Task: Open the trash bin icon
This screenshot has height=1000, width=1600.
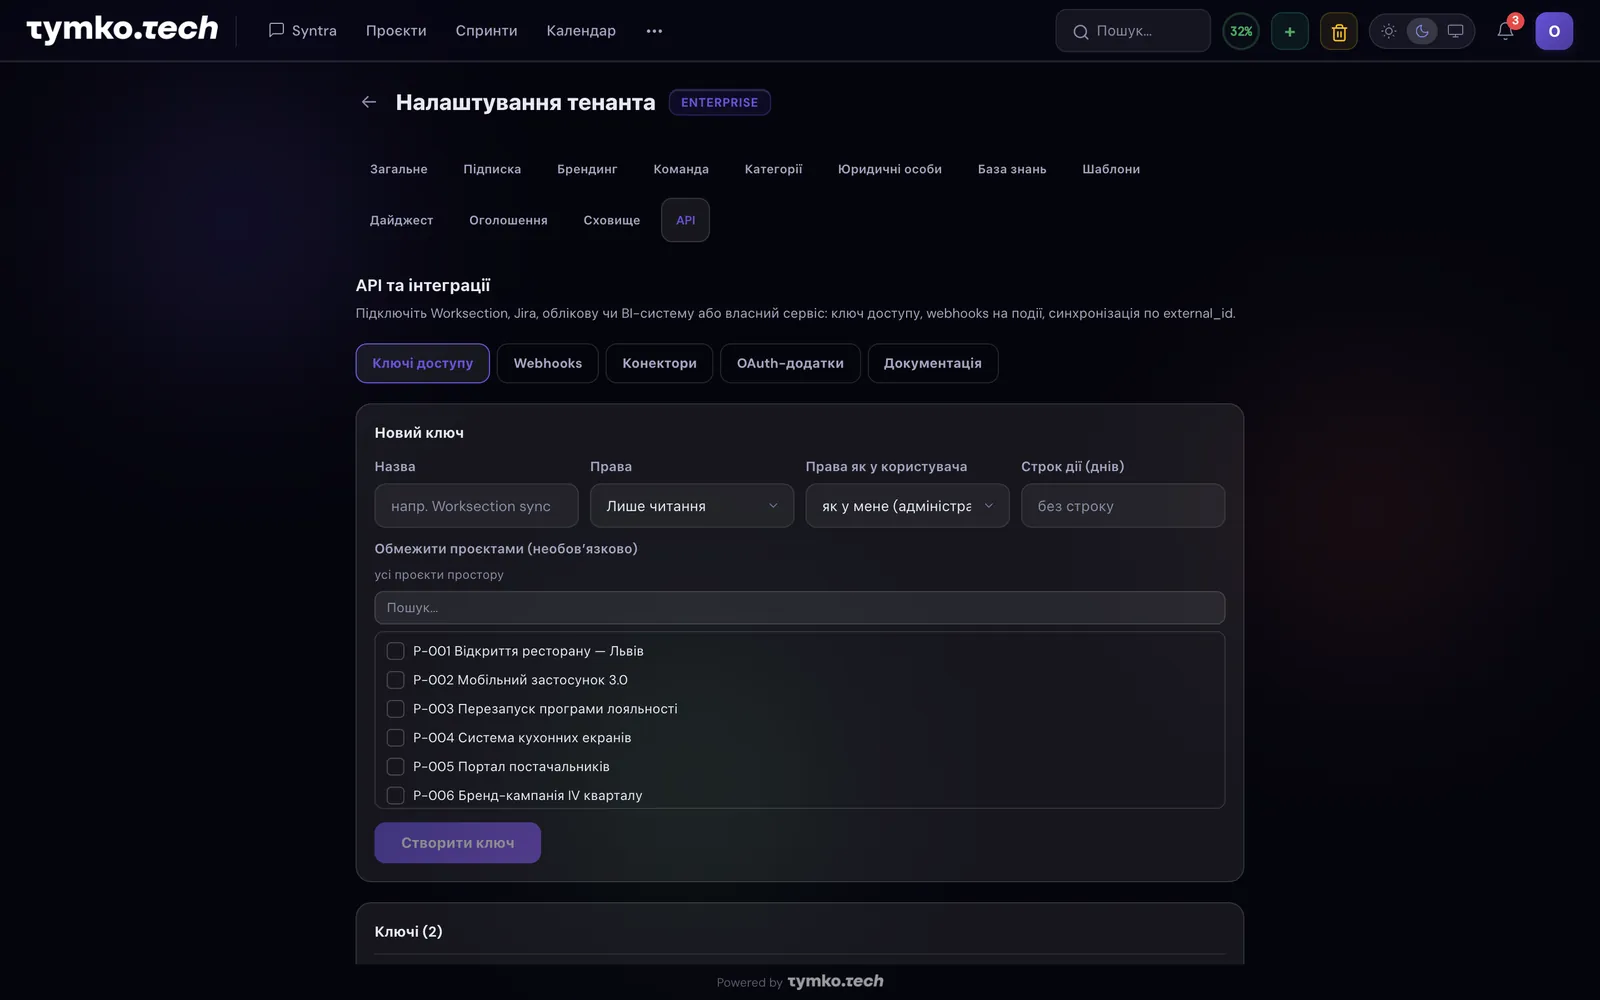Action: point(1339,31)
